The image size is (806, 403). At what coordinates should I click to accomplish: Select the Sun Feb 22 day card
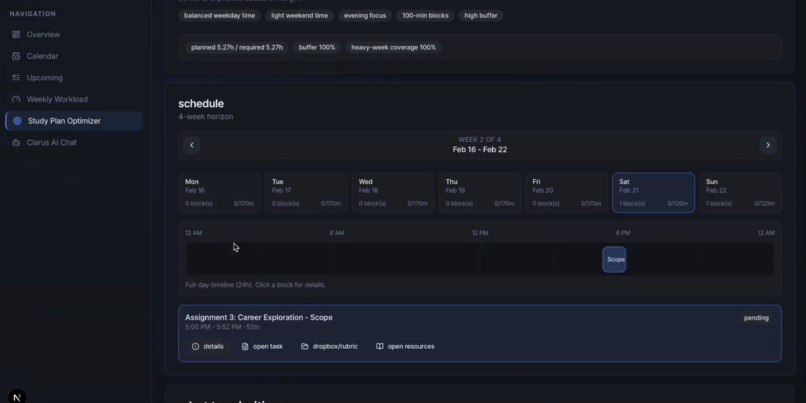[x=740, y=193]
